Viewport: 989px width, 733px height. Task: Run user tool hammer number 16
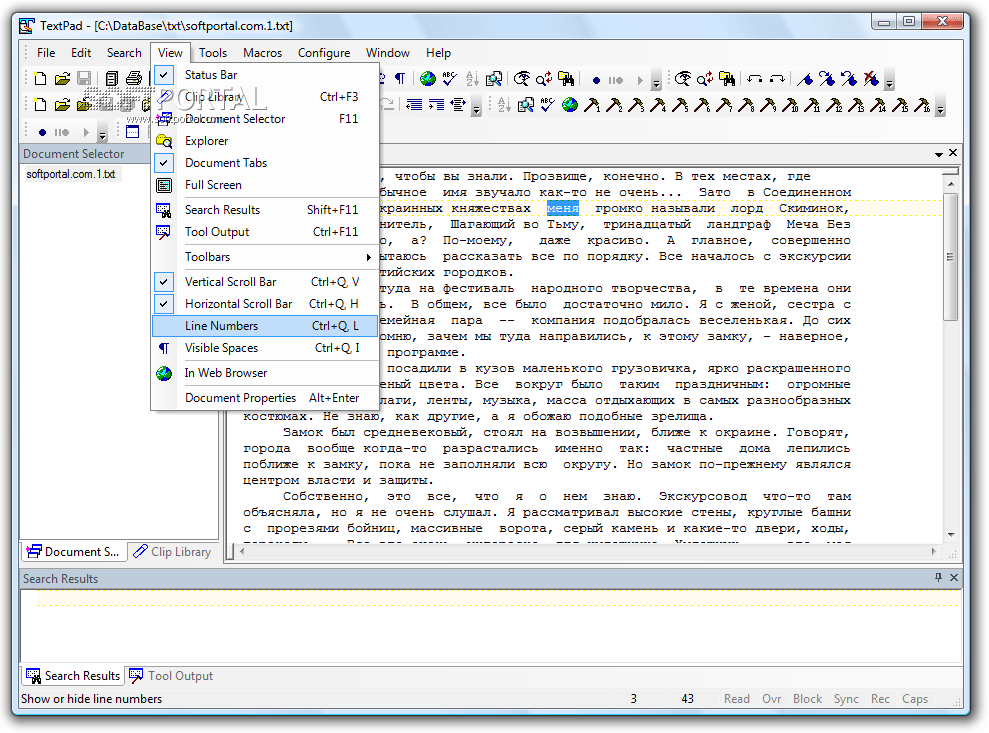click(923, 105)
